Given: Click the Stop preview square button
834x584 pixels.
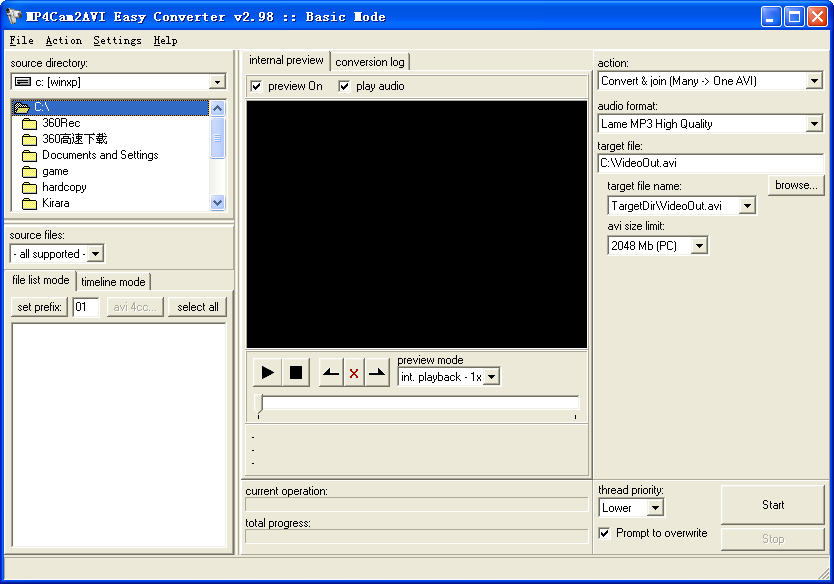Looking at the screenshot, I should coord(296,372).
